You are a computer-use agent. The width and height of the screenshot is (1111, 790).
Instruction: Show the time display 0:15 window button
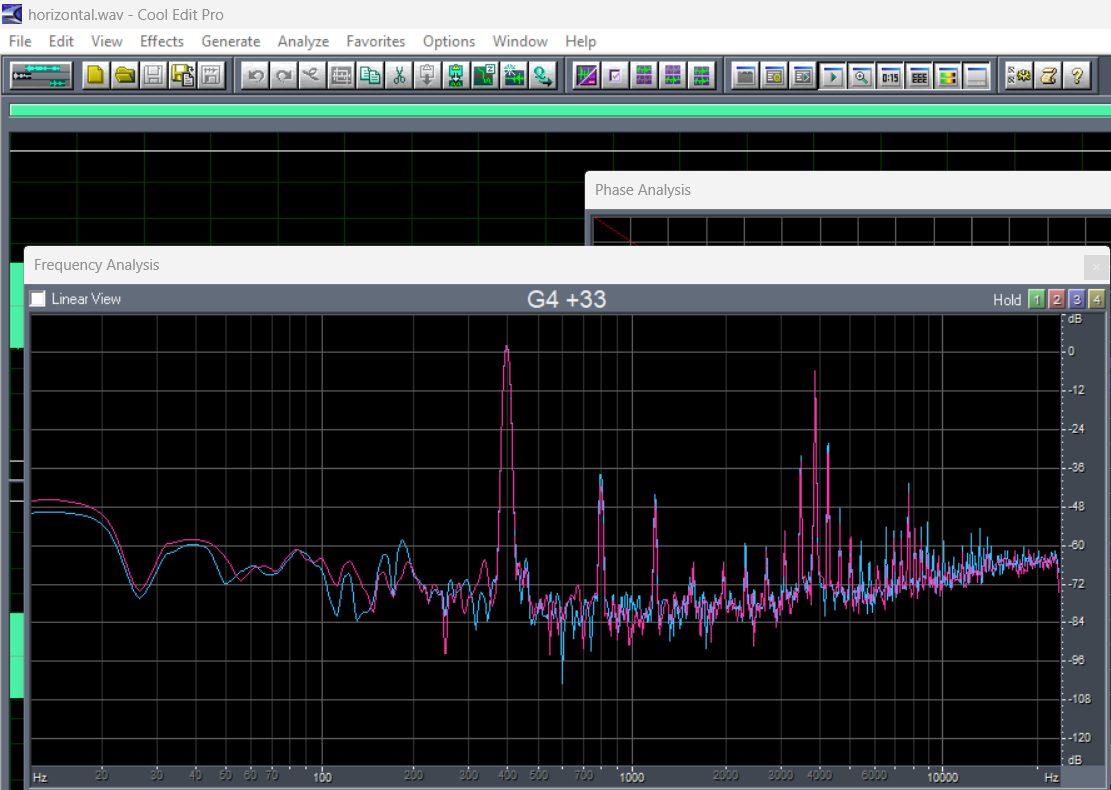(889, 76)
